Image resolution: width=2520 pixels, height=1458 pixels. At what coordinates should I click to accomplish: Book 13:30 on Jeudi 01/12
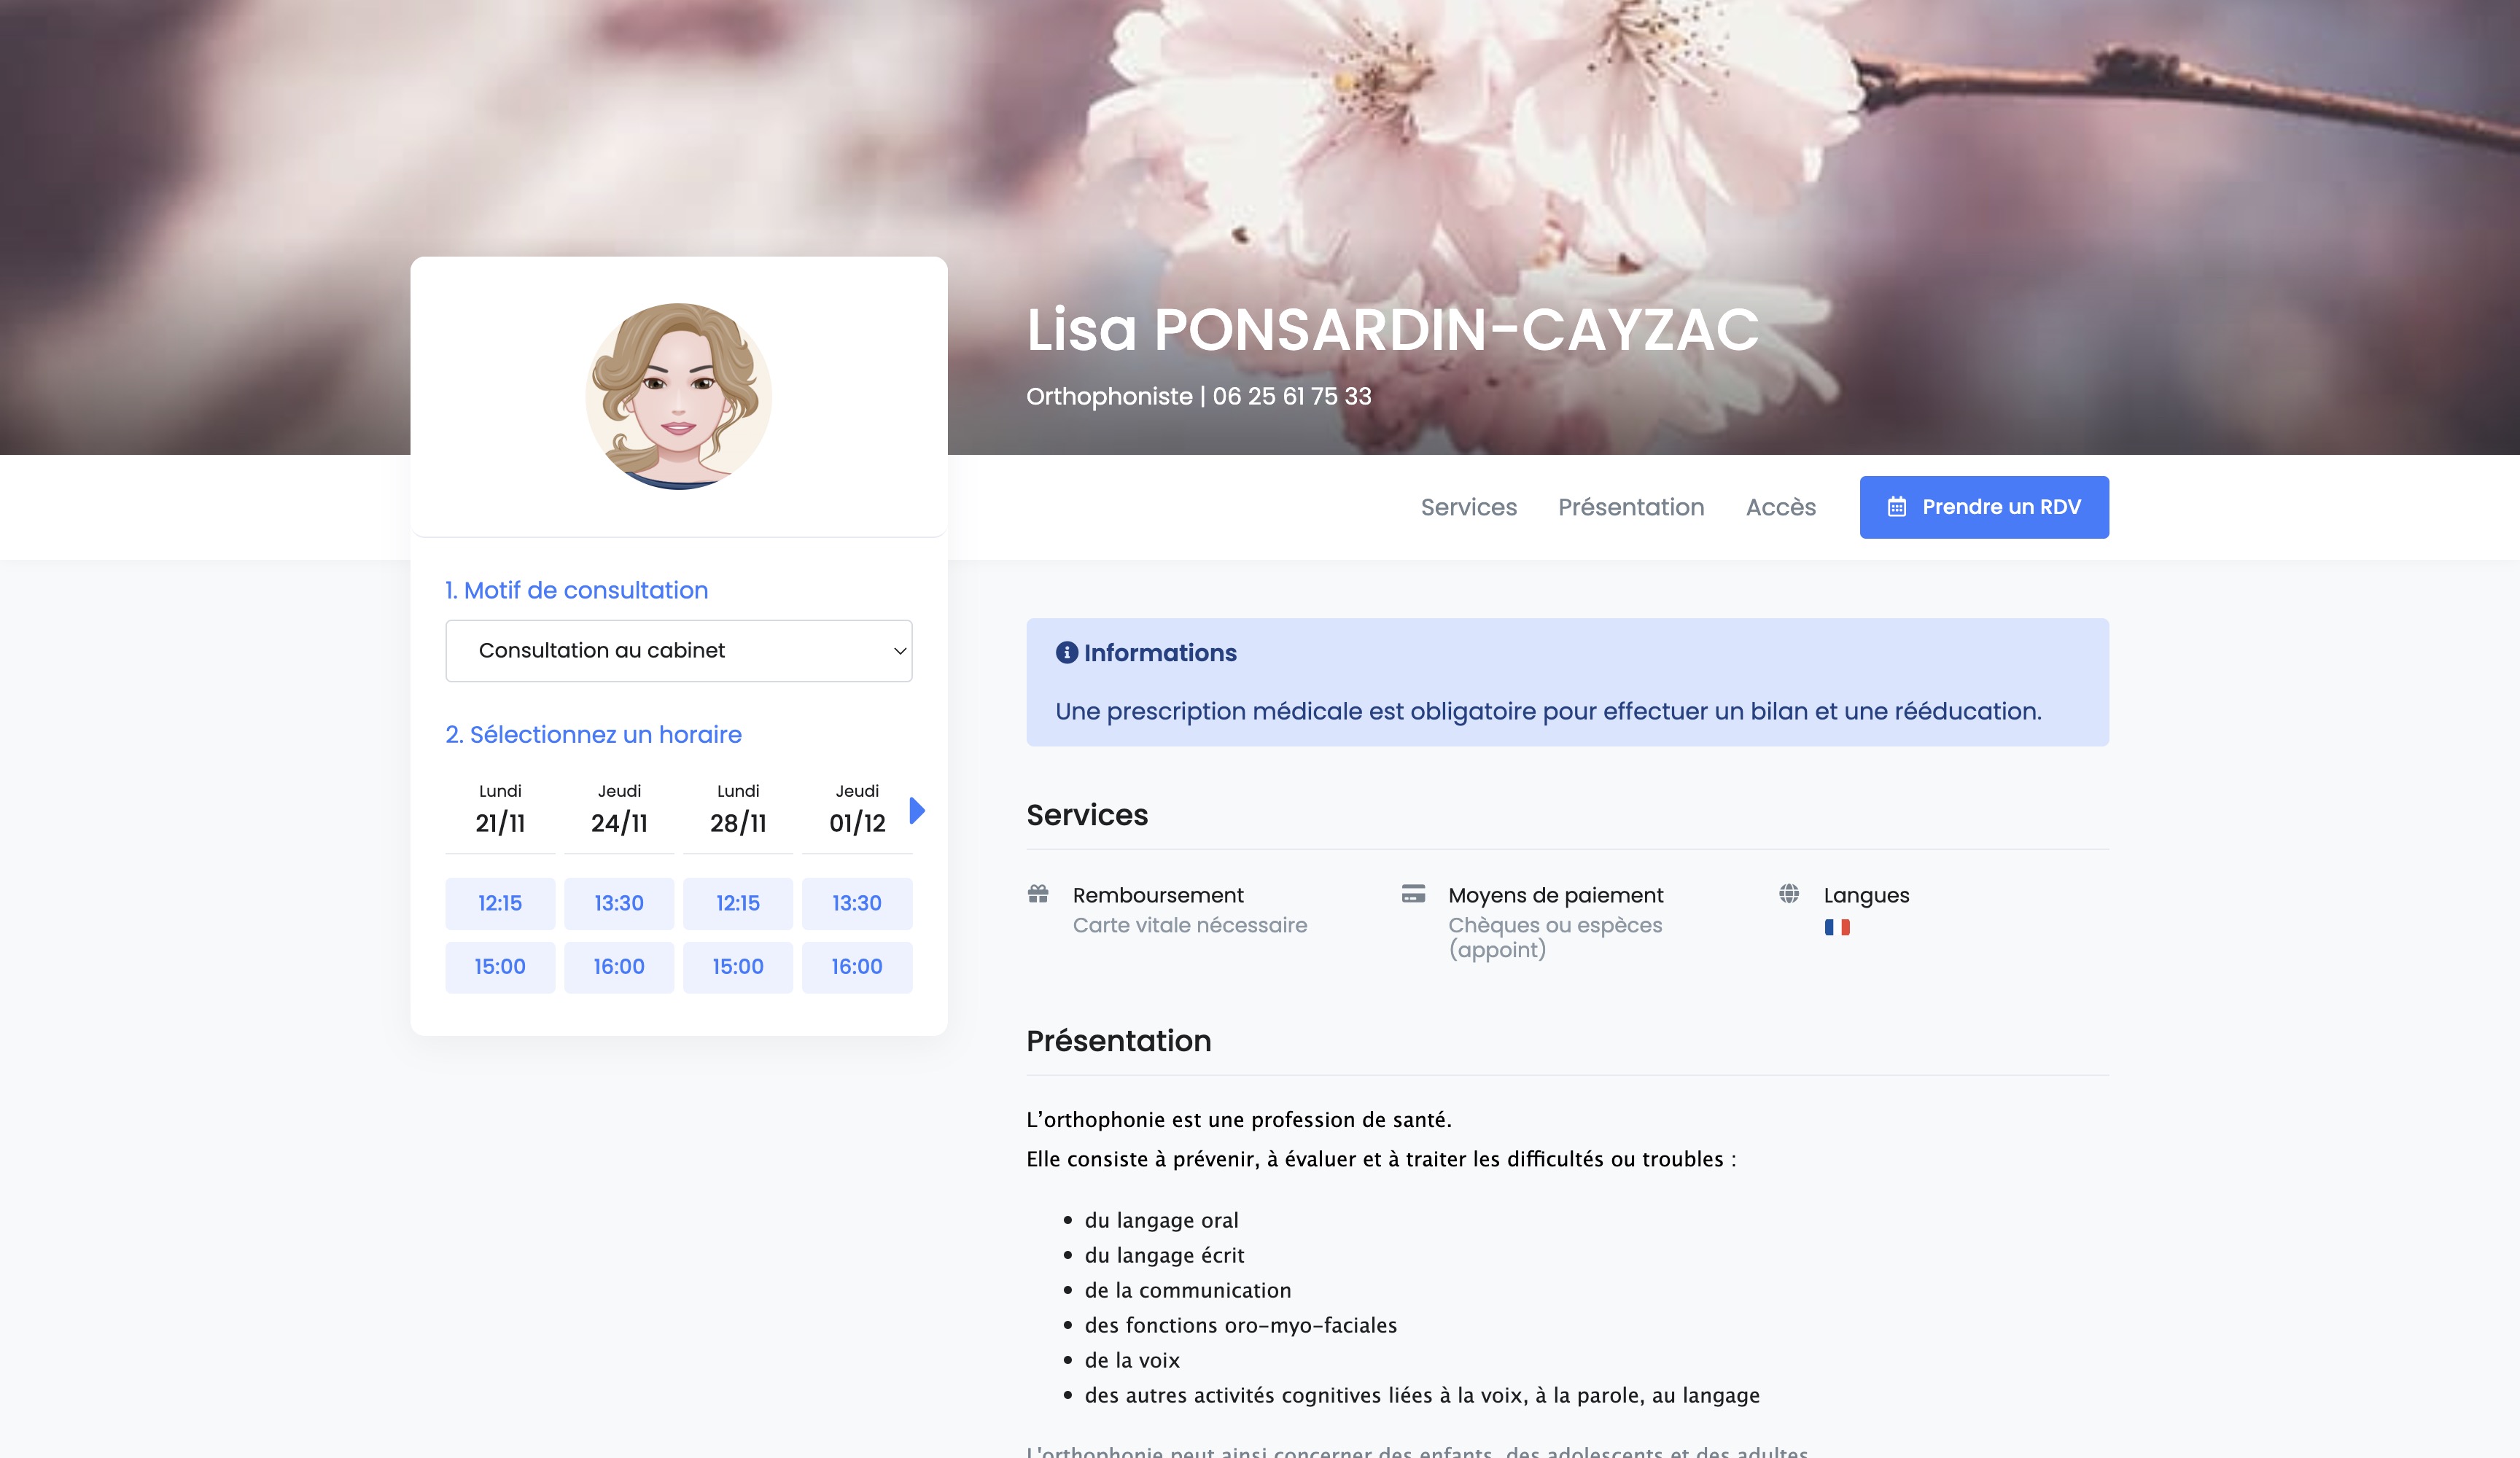coord(857,903)
